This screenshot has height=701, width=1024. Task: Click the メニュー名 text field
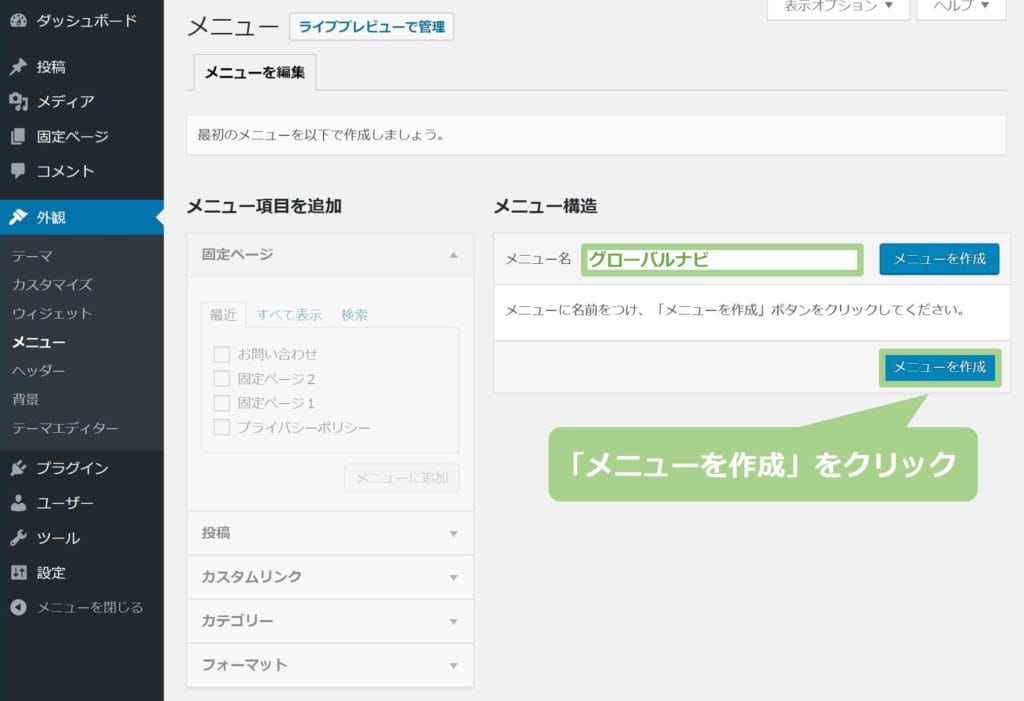(x=721, y=260)
